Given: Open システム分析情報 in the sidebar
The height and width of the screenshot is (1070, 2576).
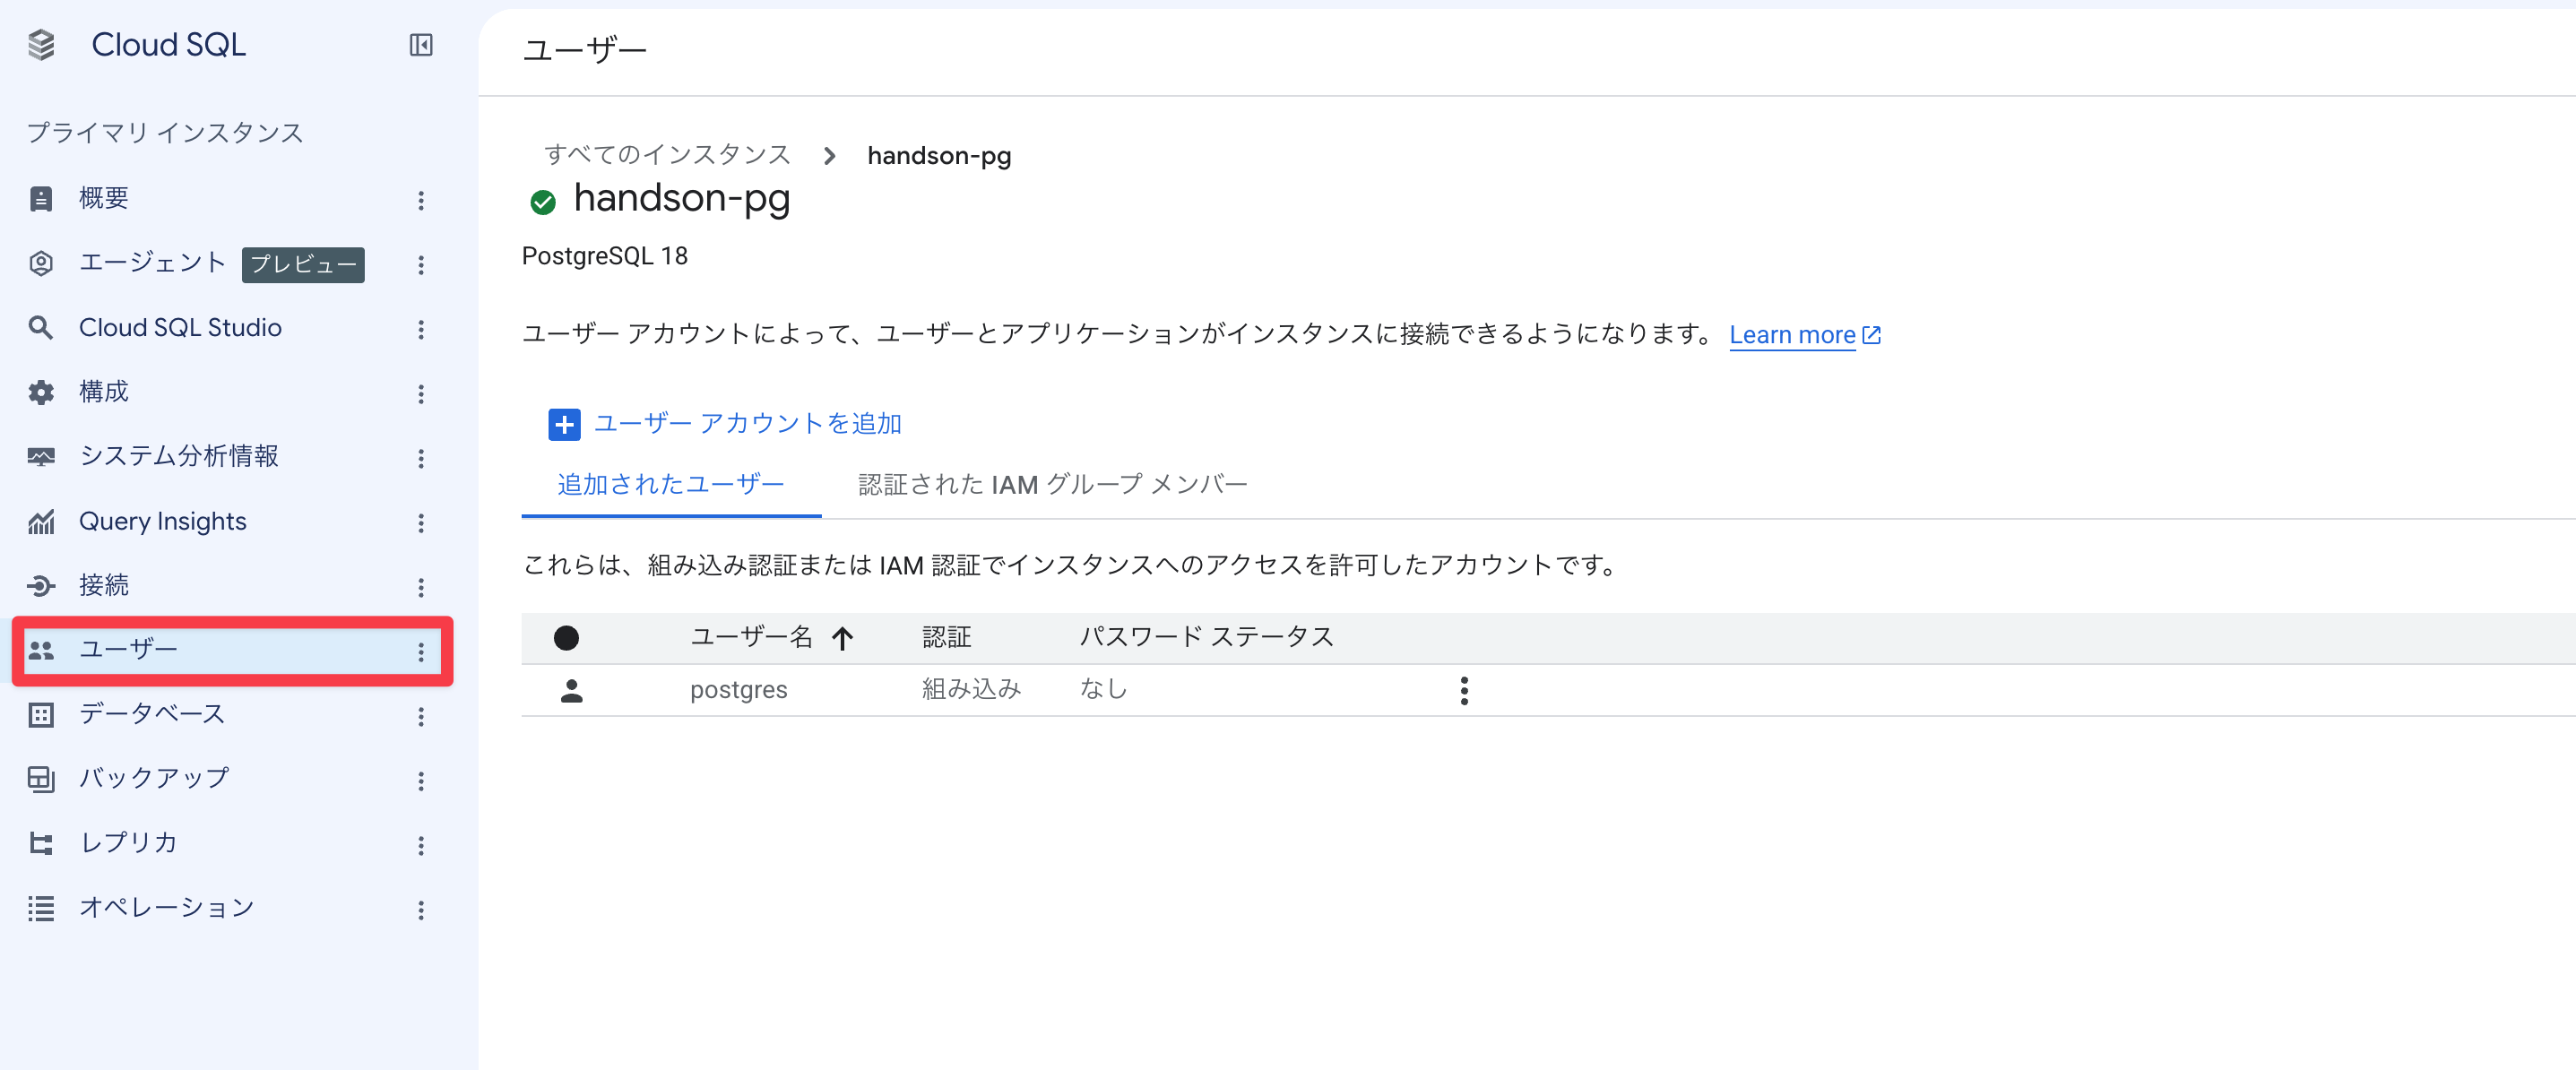Looking at the screenshot, I should [x=179, y=456].
